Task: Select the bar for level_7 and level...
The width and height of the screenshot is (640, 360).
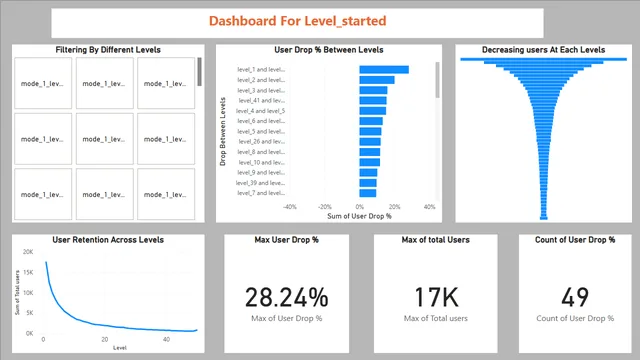Action: [367, 193]
